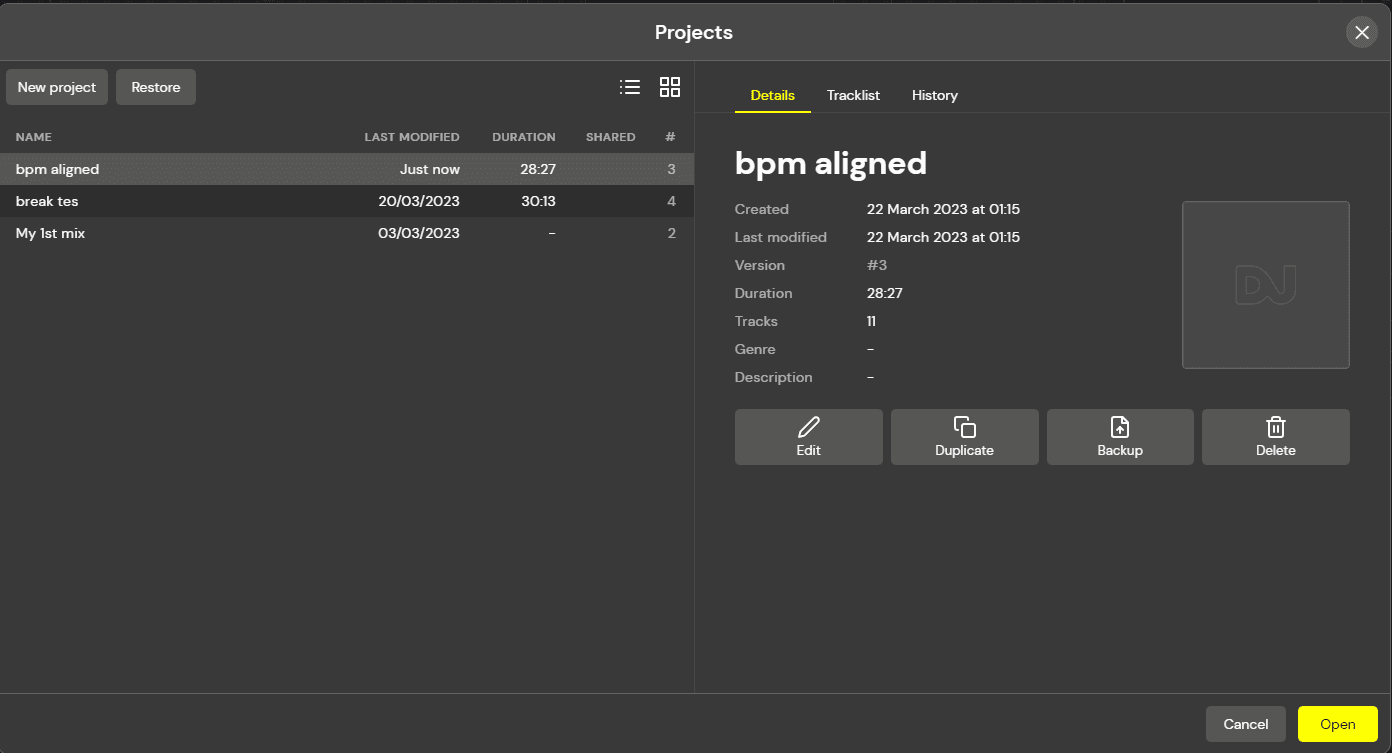Close the Projects dialog with X
Viewport: 1392px width, 753px height.
click(x=1362, y=32)
